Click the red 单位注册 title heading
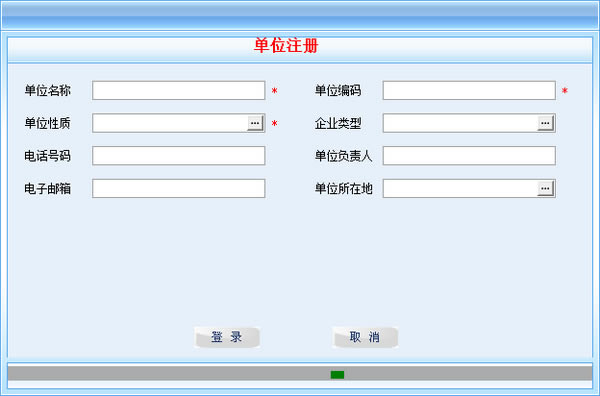This screenshot has height=396, width=600. point(286,46)
